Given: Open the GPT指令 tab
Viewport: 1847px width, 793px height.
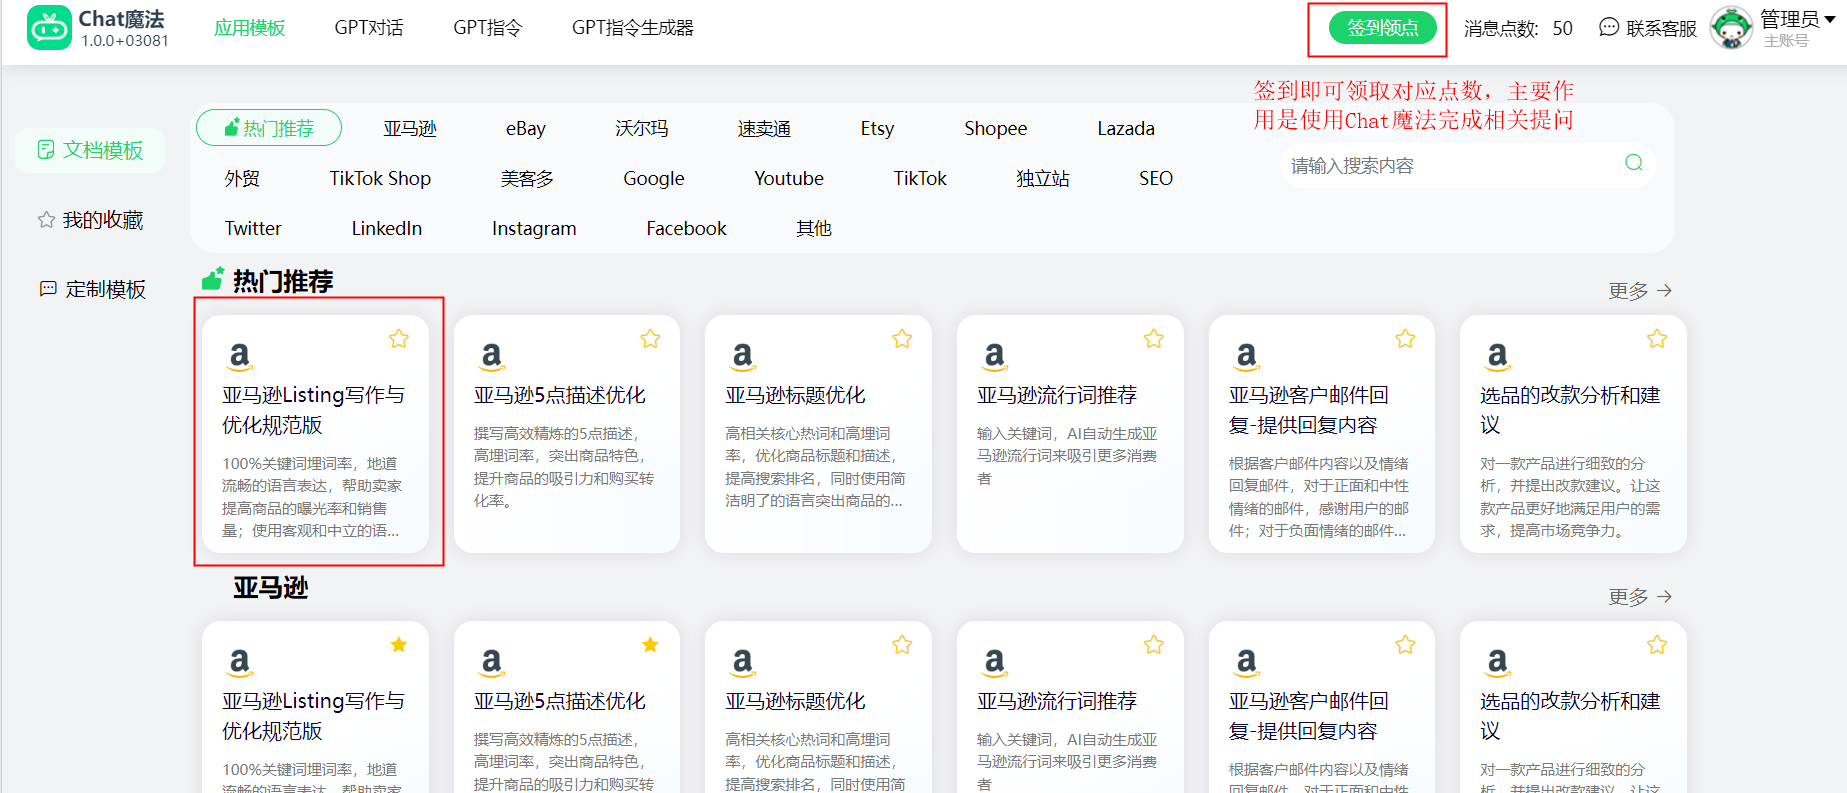Looking at the screenshot, I should pyautogui.click(x=488, y=28).
